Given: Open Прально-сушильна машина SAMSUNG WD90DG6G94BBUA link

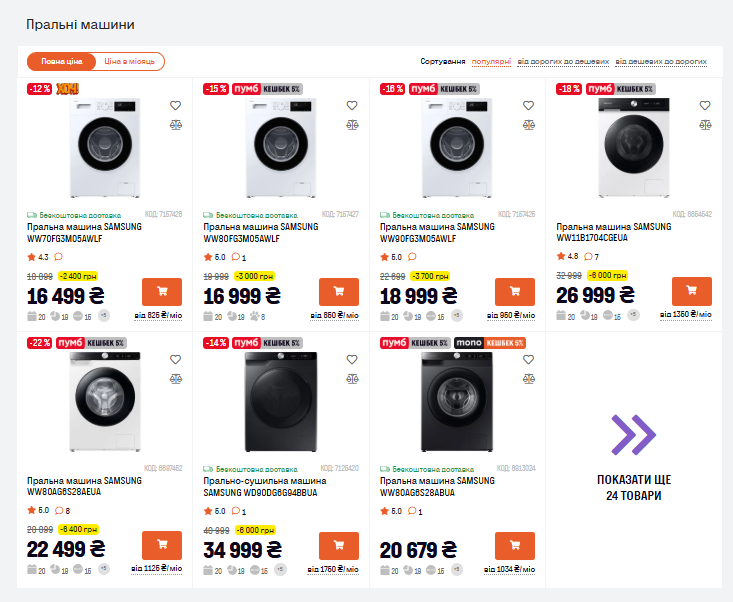Looking at the screenshot, I should (x=261, y=487).
